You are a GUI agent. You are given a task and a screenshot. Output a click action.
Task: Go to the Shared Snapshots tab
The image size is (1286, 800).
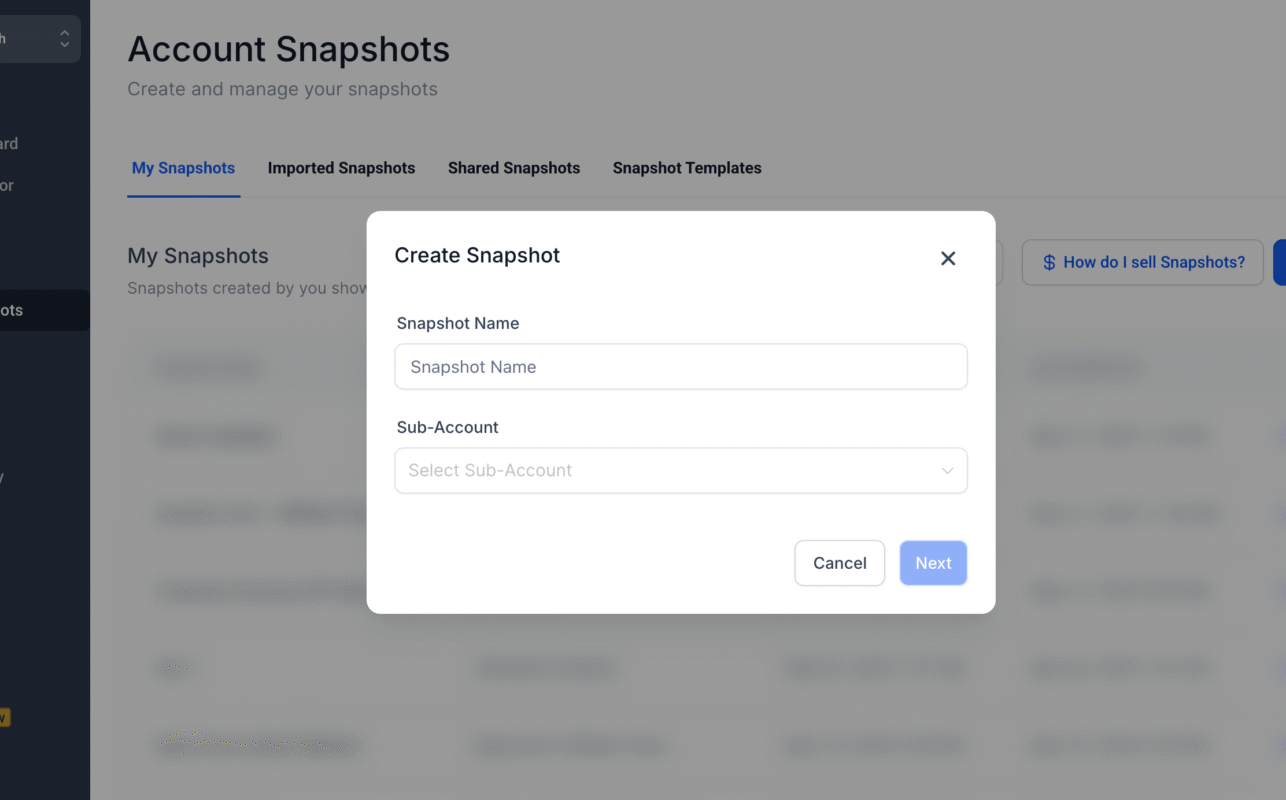click(513, 168)
